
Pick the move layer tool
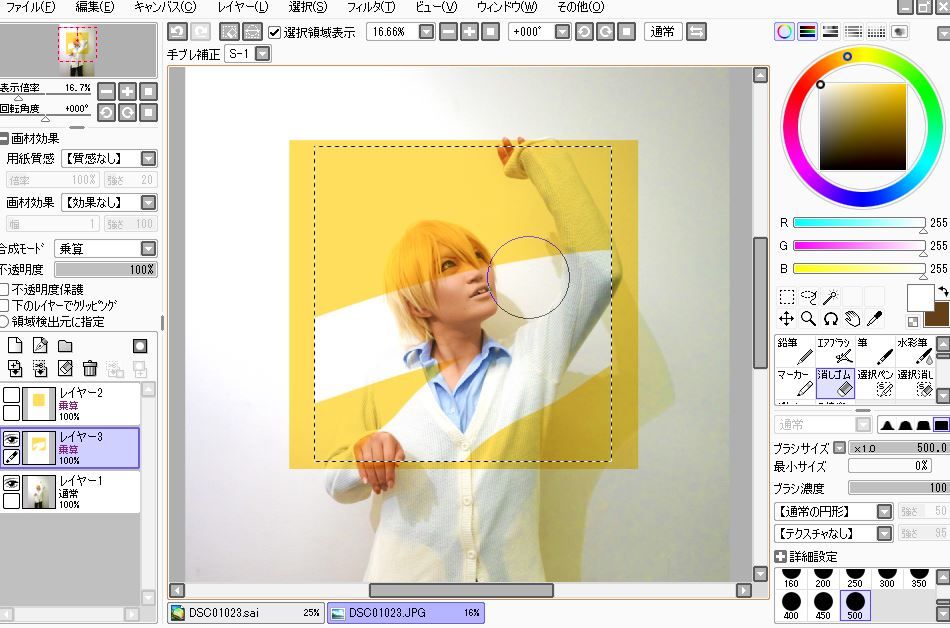pyautogui.click(x=786, y=319)
